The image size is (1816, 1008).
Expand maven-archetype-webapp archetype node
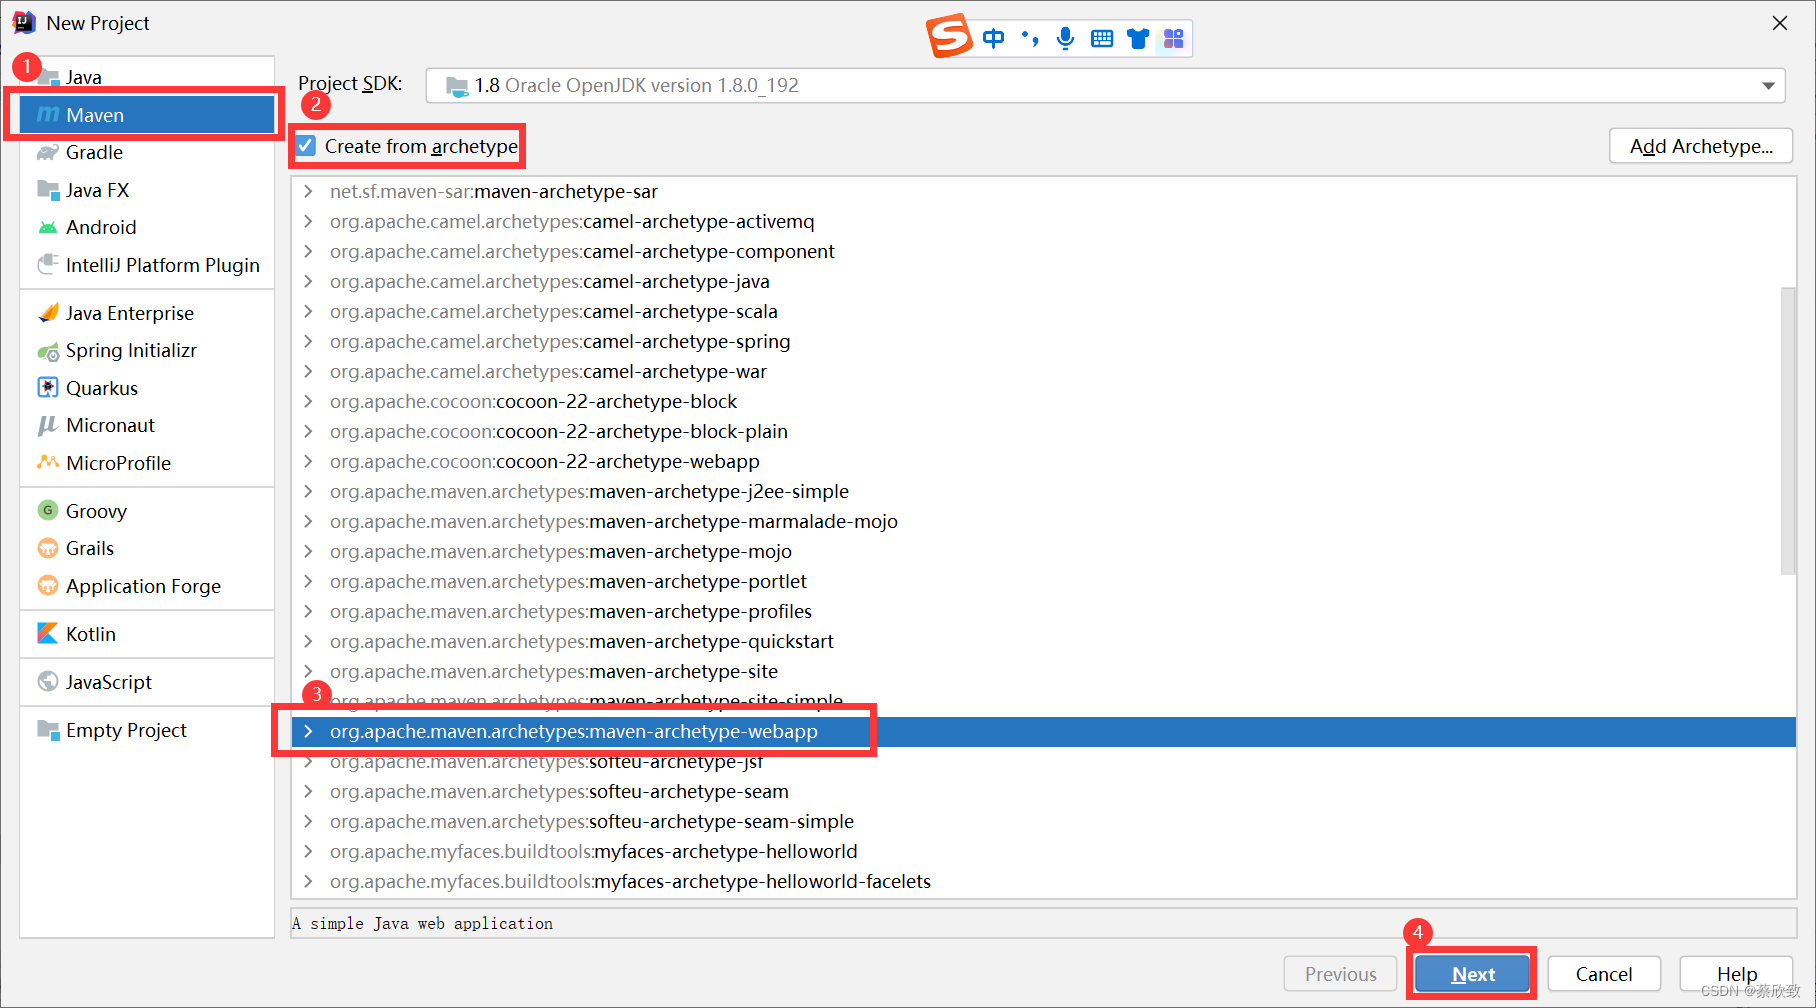[308, 731]
